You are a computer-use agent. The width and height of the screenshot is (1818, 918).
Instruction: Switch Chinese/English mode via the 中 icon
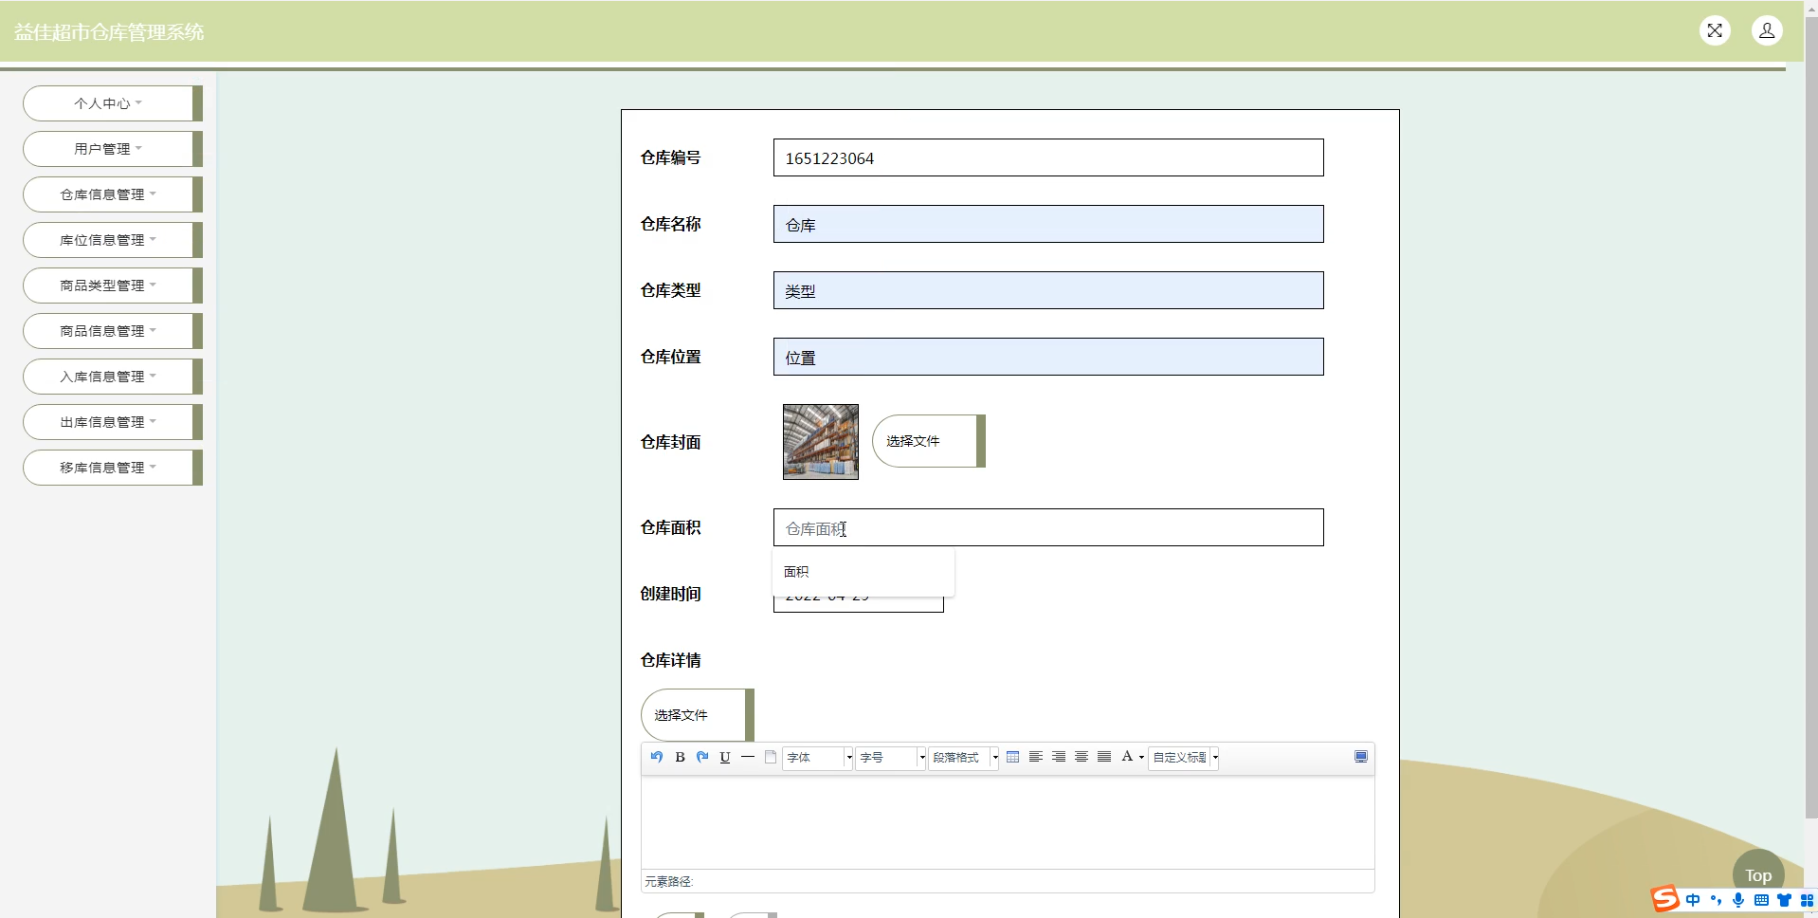click(1693, 900)
